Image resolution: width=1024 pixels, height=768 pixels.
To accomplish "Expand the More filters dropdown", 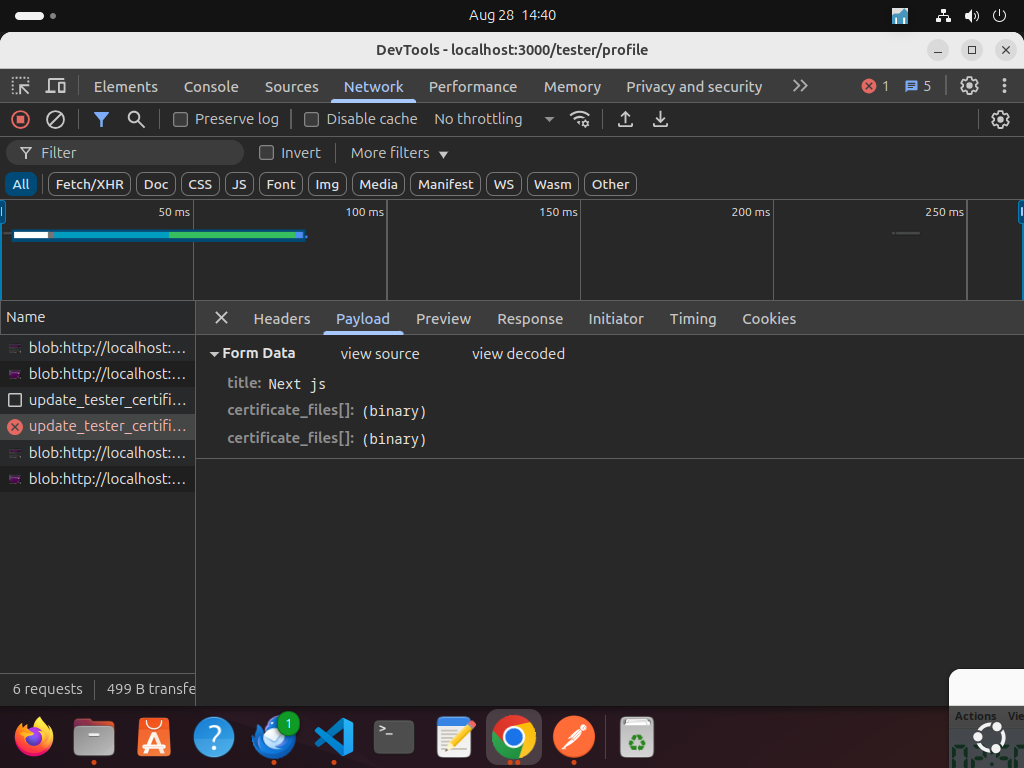I will [x=399, y=153].
